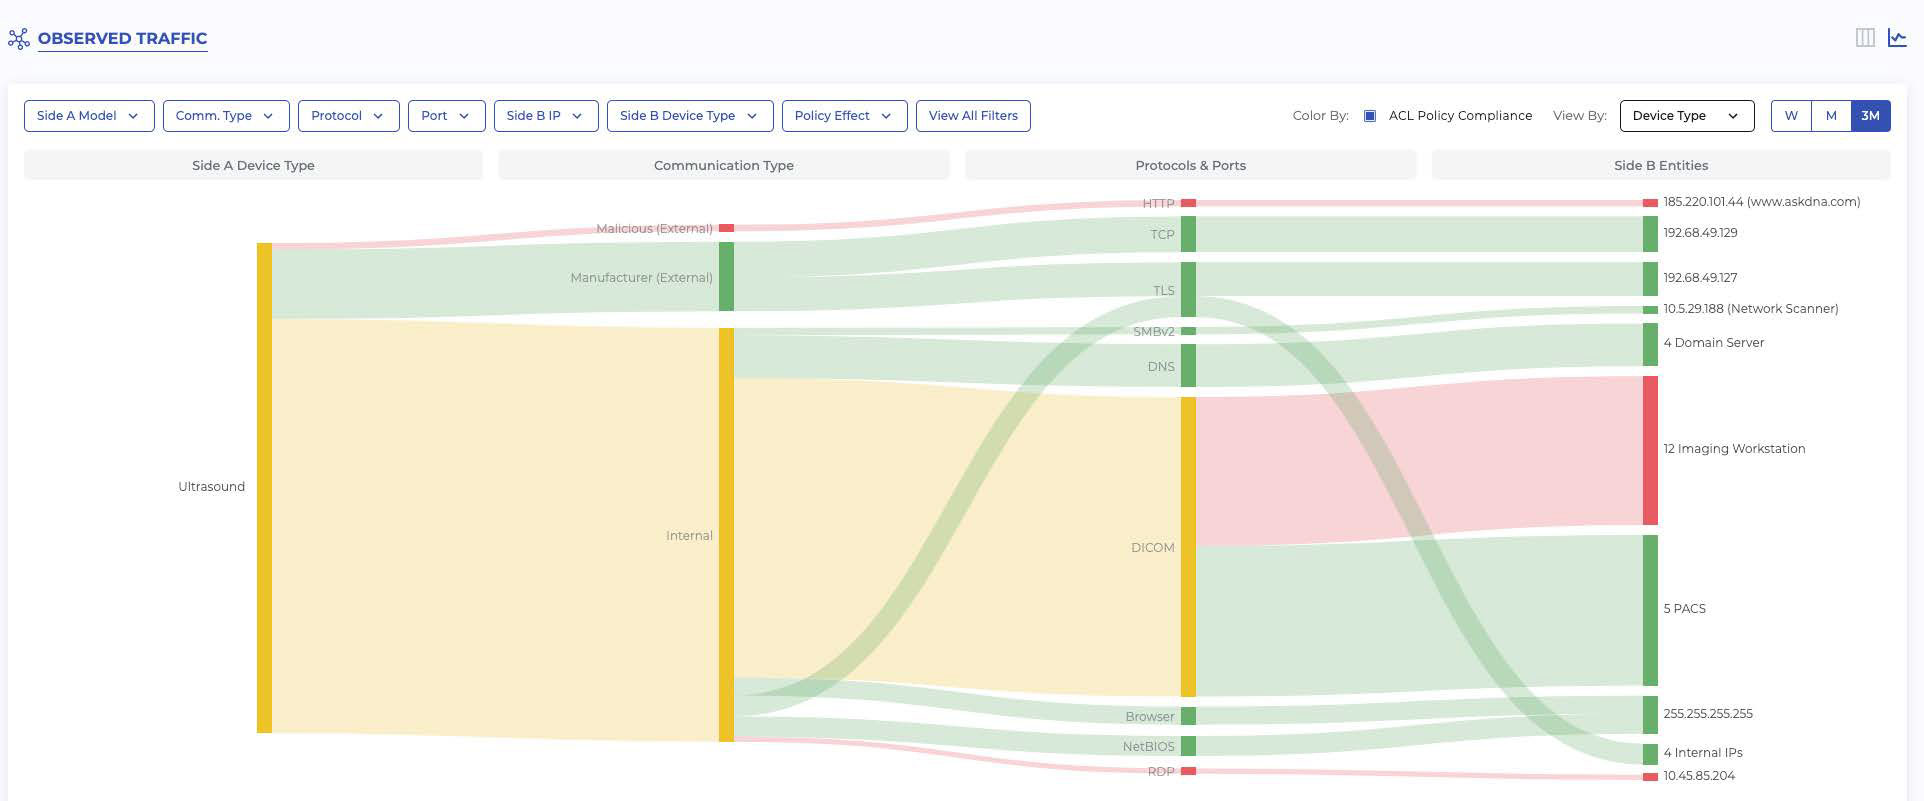This screenshot has height=801, width=1924.
Task: Switch to the columns view icon
Action: pos(1865,38)
